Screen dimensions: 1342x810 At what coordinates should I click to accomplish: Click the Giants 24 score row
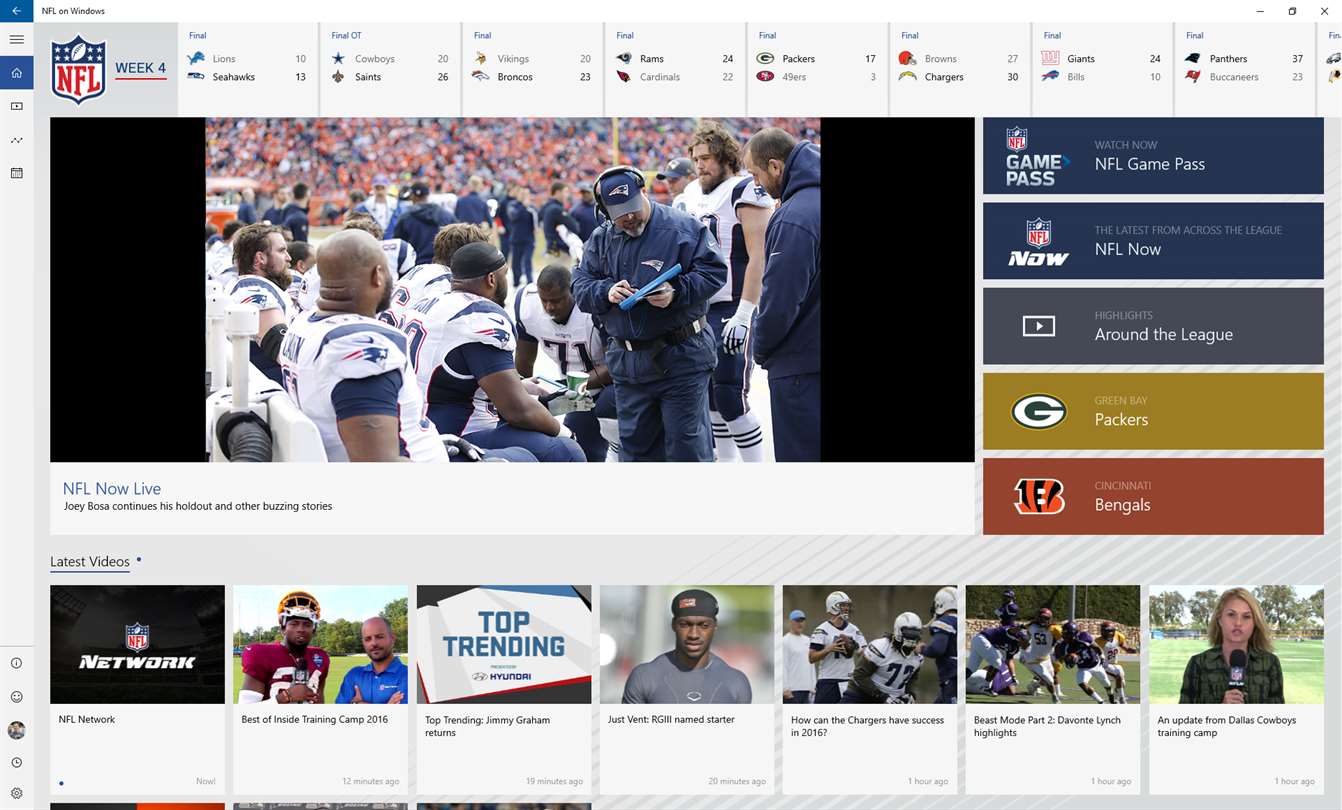coord(1102,59)
